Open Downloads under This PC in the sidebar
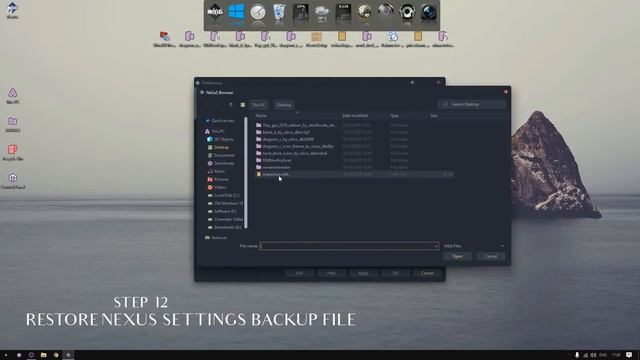Image resolution: width=640 pixels, height=360 pixels. click(x=221, y=163)
